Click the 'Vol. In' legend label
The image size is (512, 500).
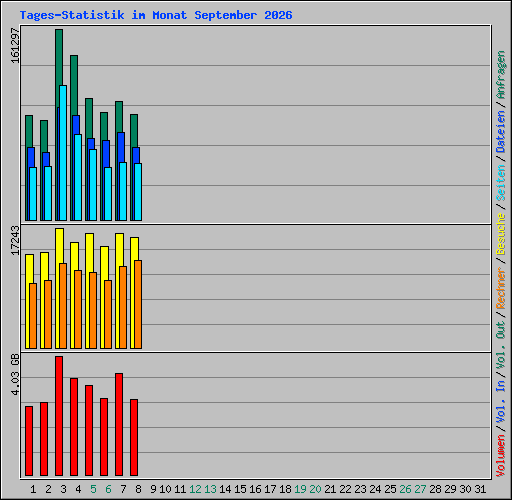tap(501, 403)
